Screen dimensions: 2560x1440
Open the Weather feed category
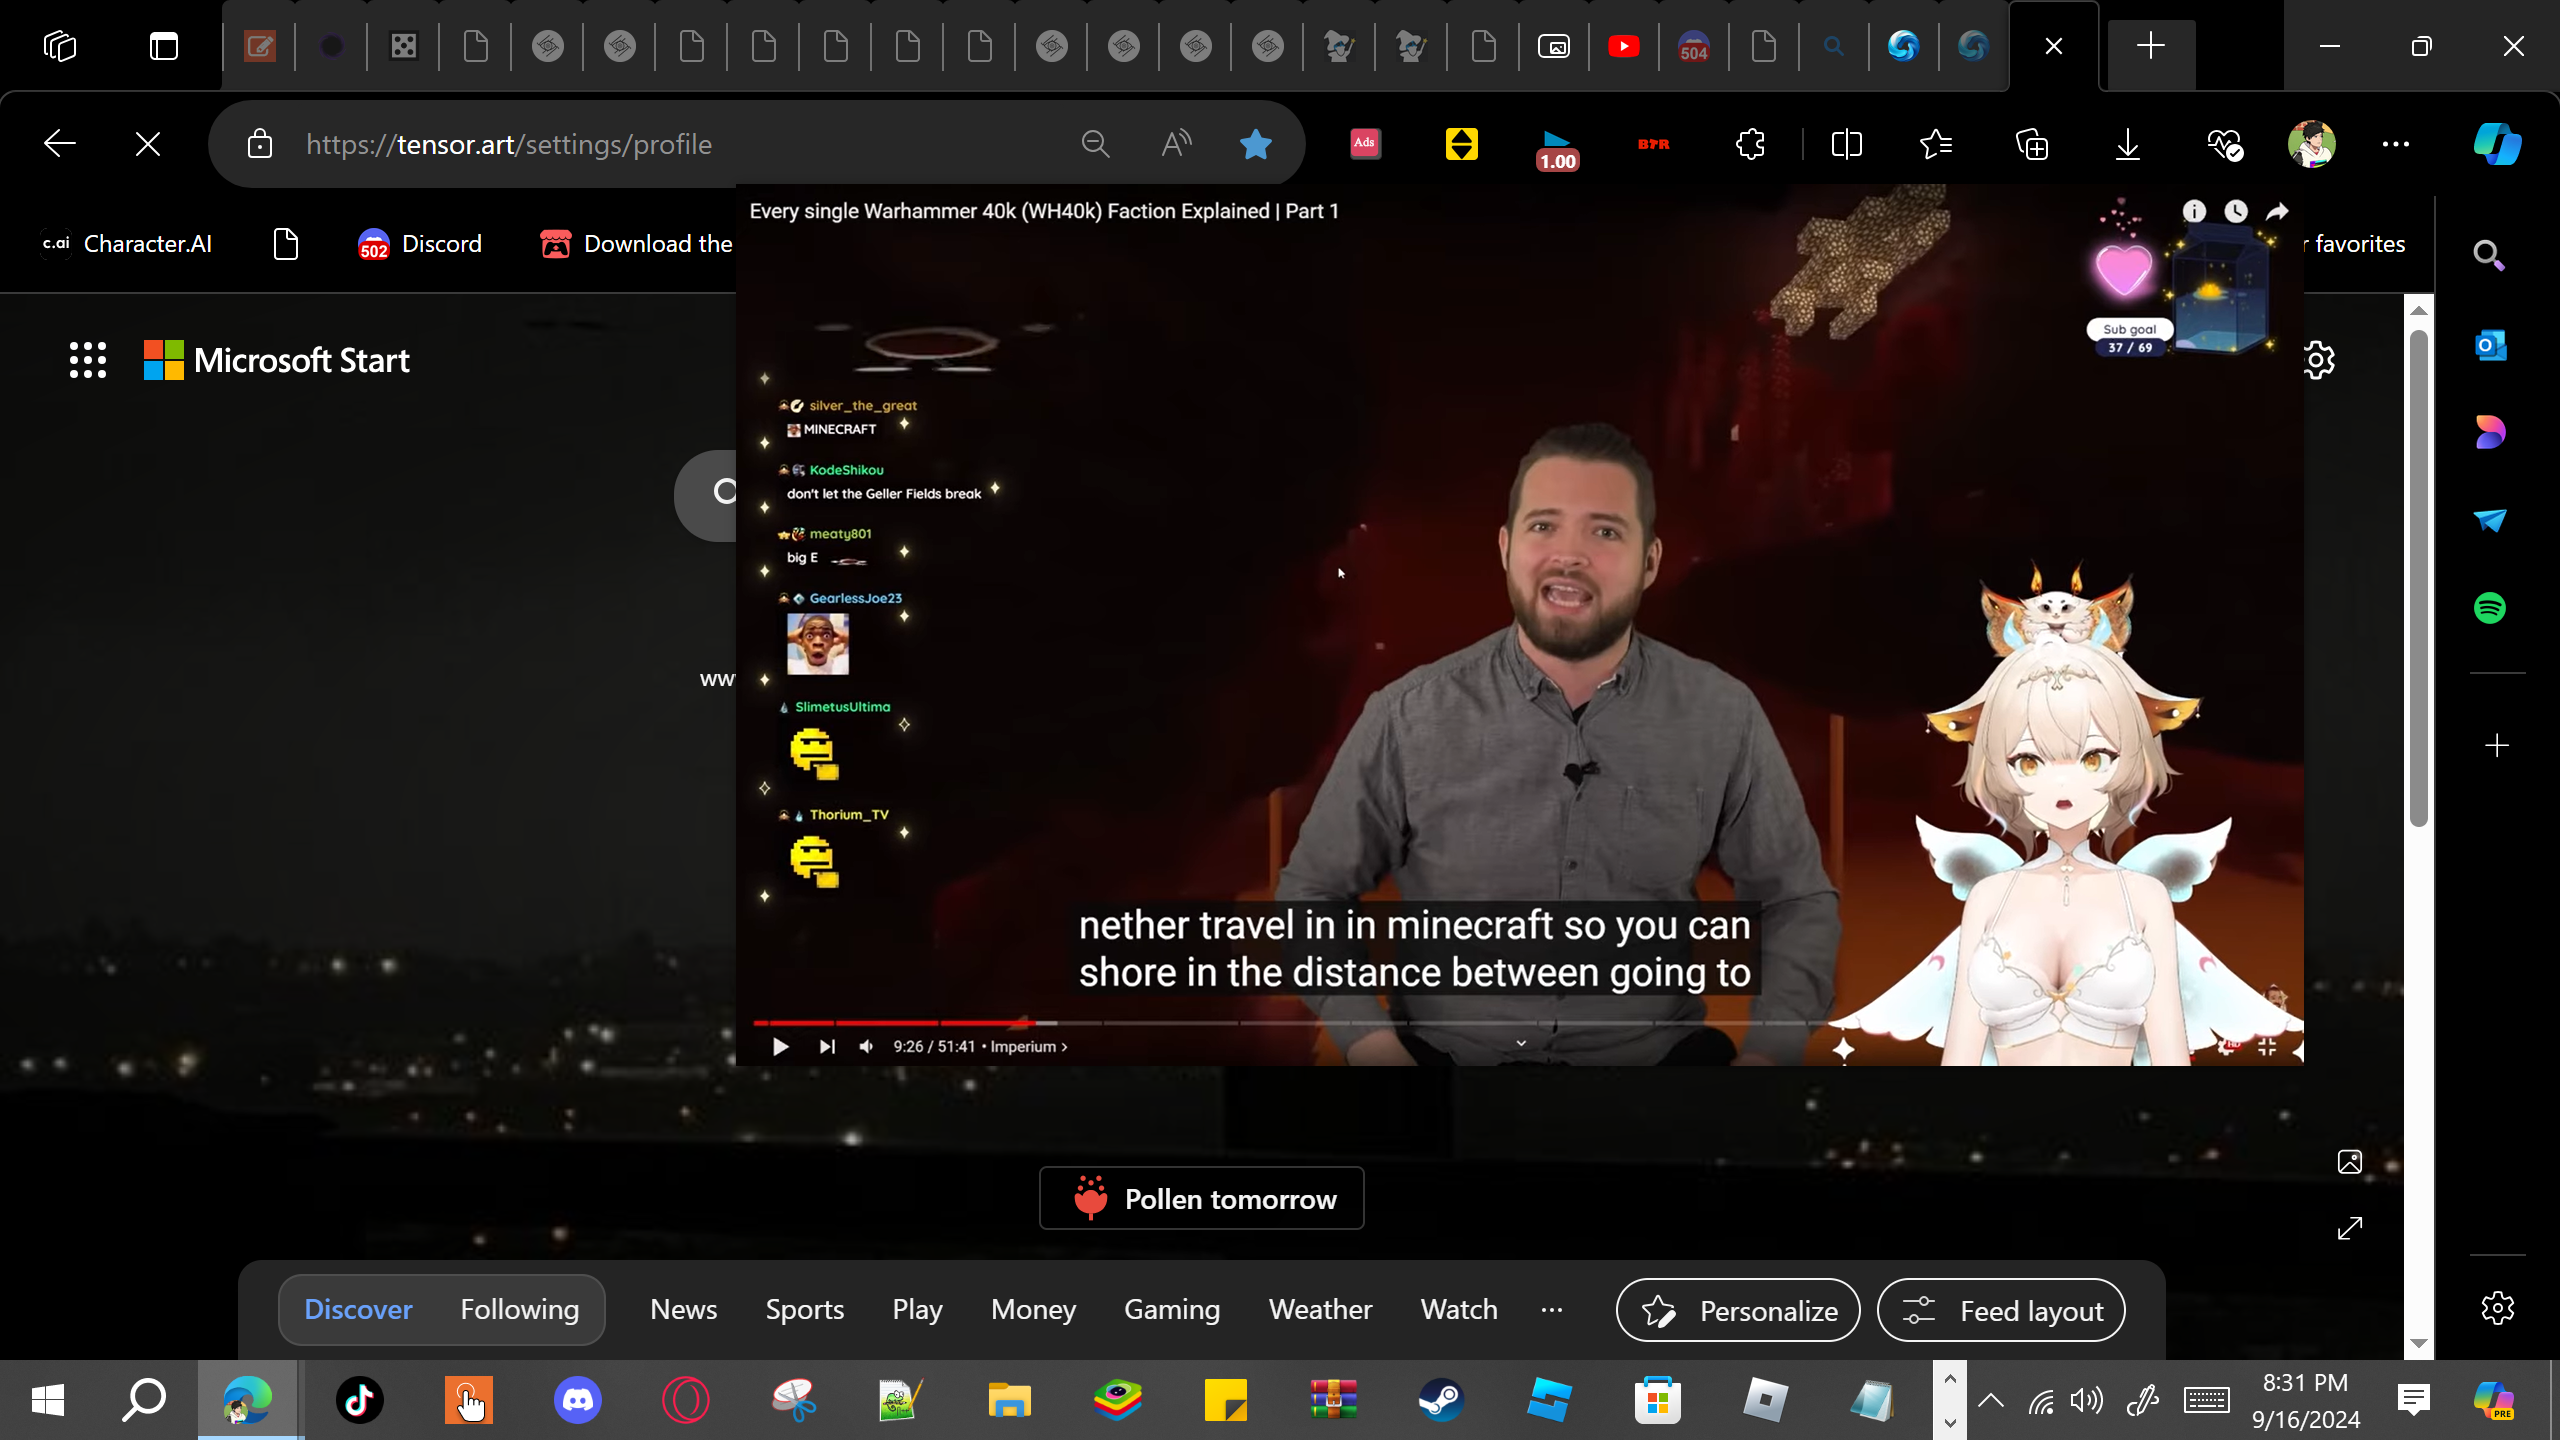coord(1321,1309)
